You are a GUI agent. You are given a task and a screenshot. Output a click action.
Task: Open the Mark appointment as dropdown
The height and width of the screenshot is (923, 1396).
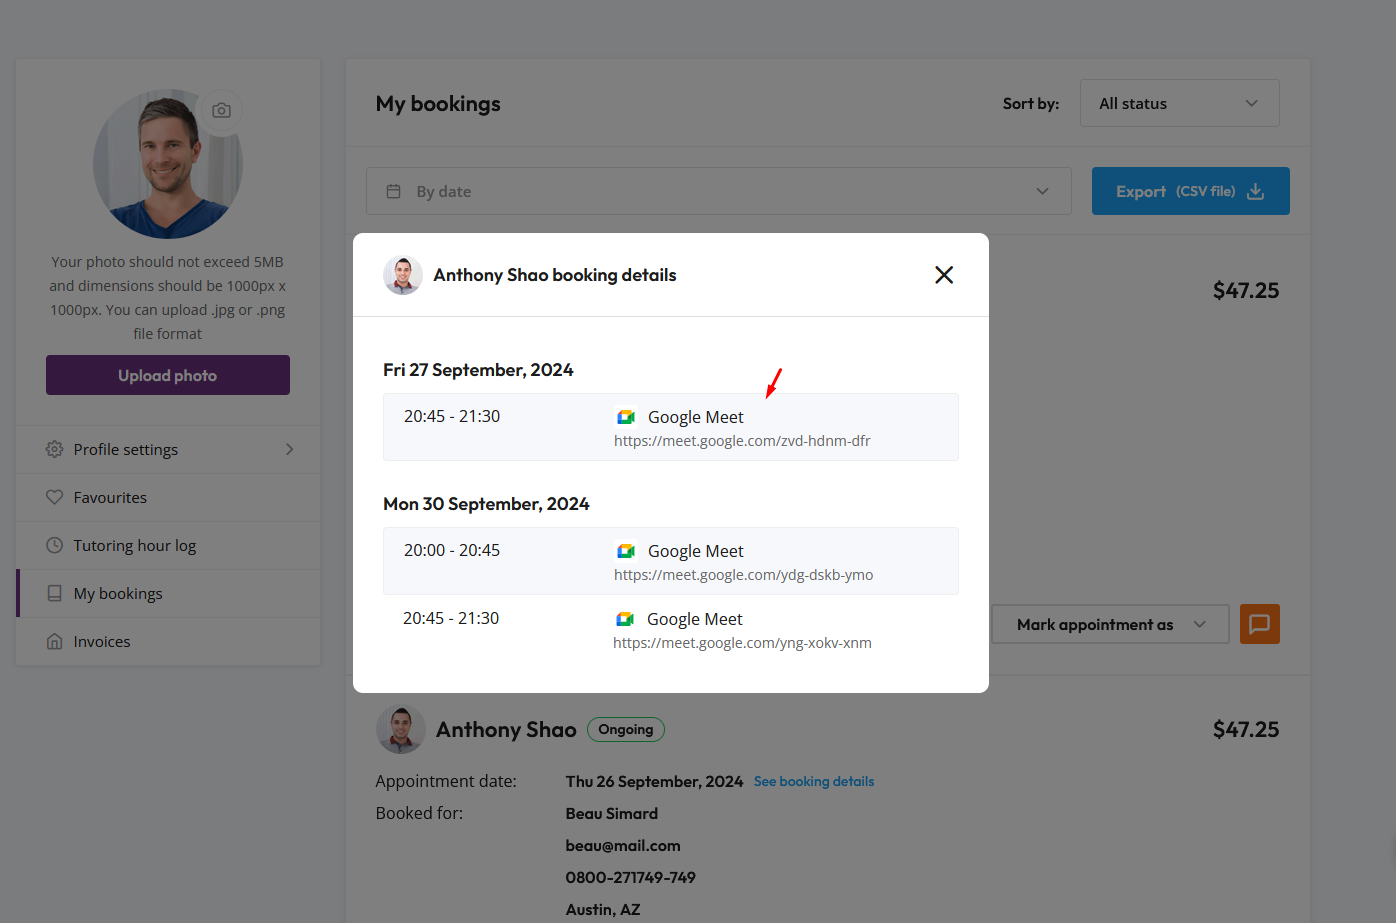1109,624
